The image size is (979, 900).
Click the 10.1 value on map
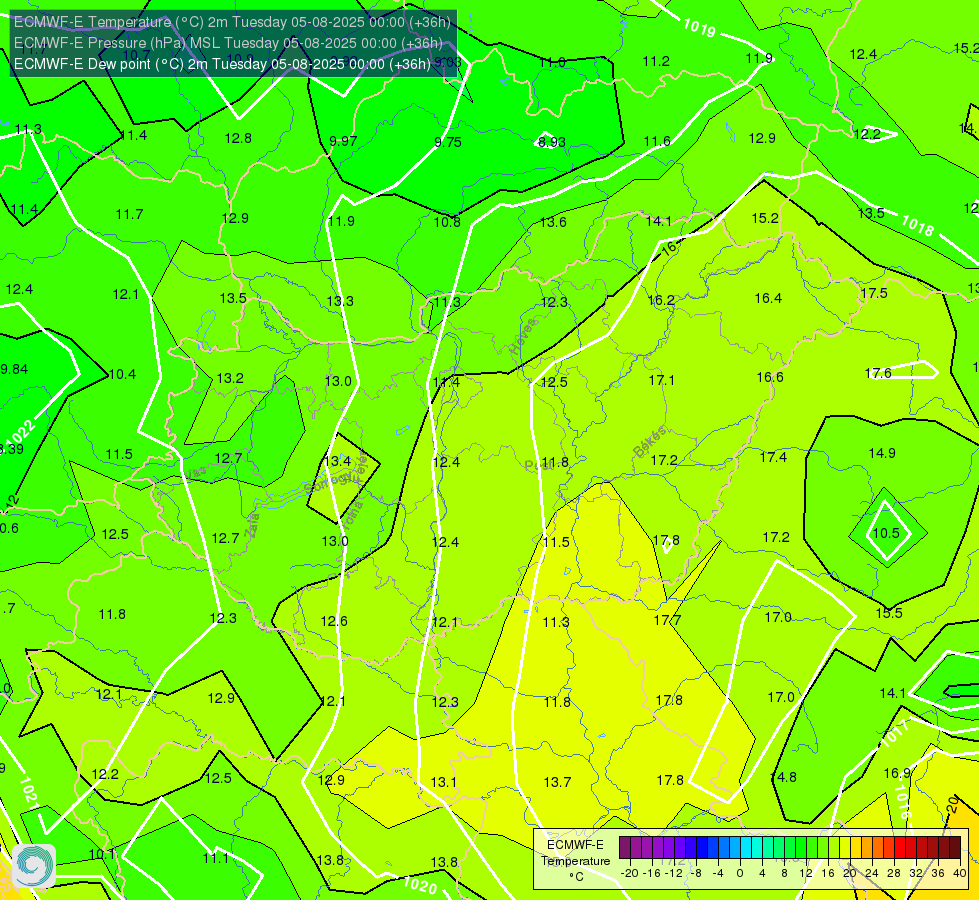pyautogui.click(x=102, y=854)
